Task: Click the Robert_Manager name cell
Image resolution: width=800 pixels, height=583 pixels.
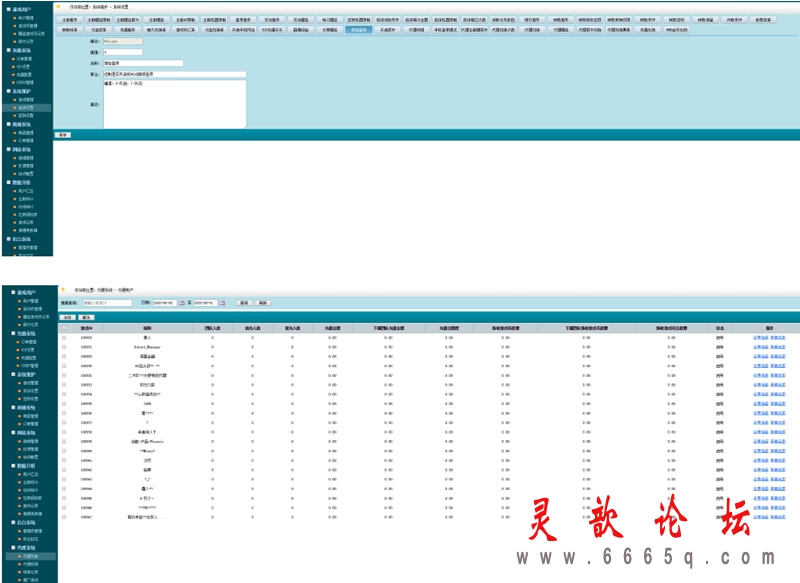Action: pos(147,347)
